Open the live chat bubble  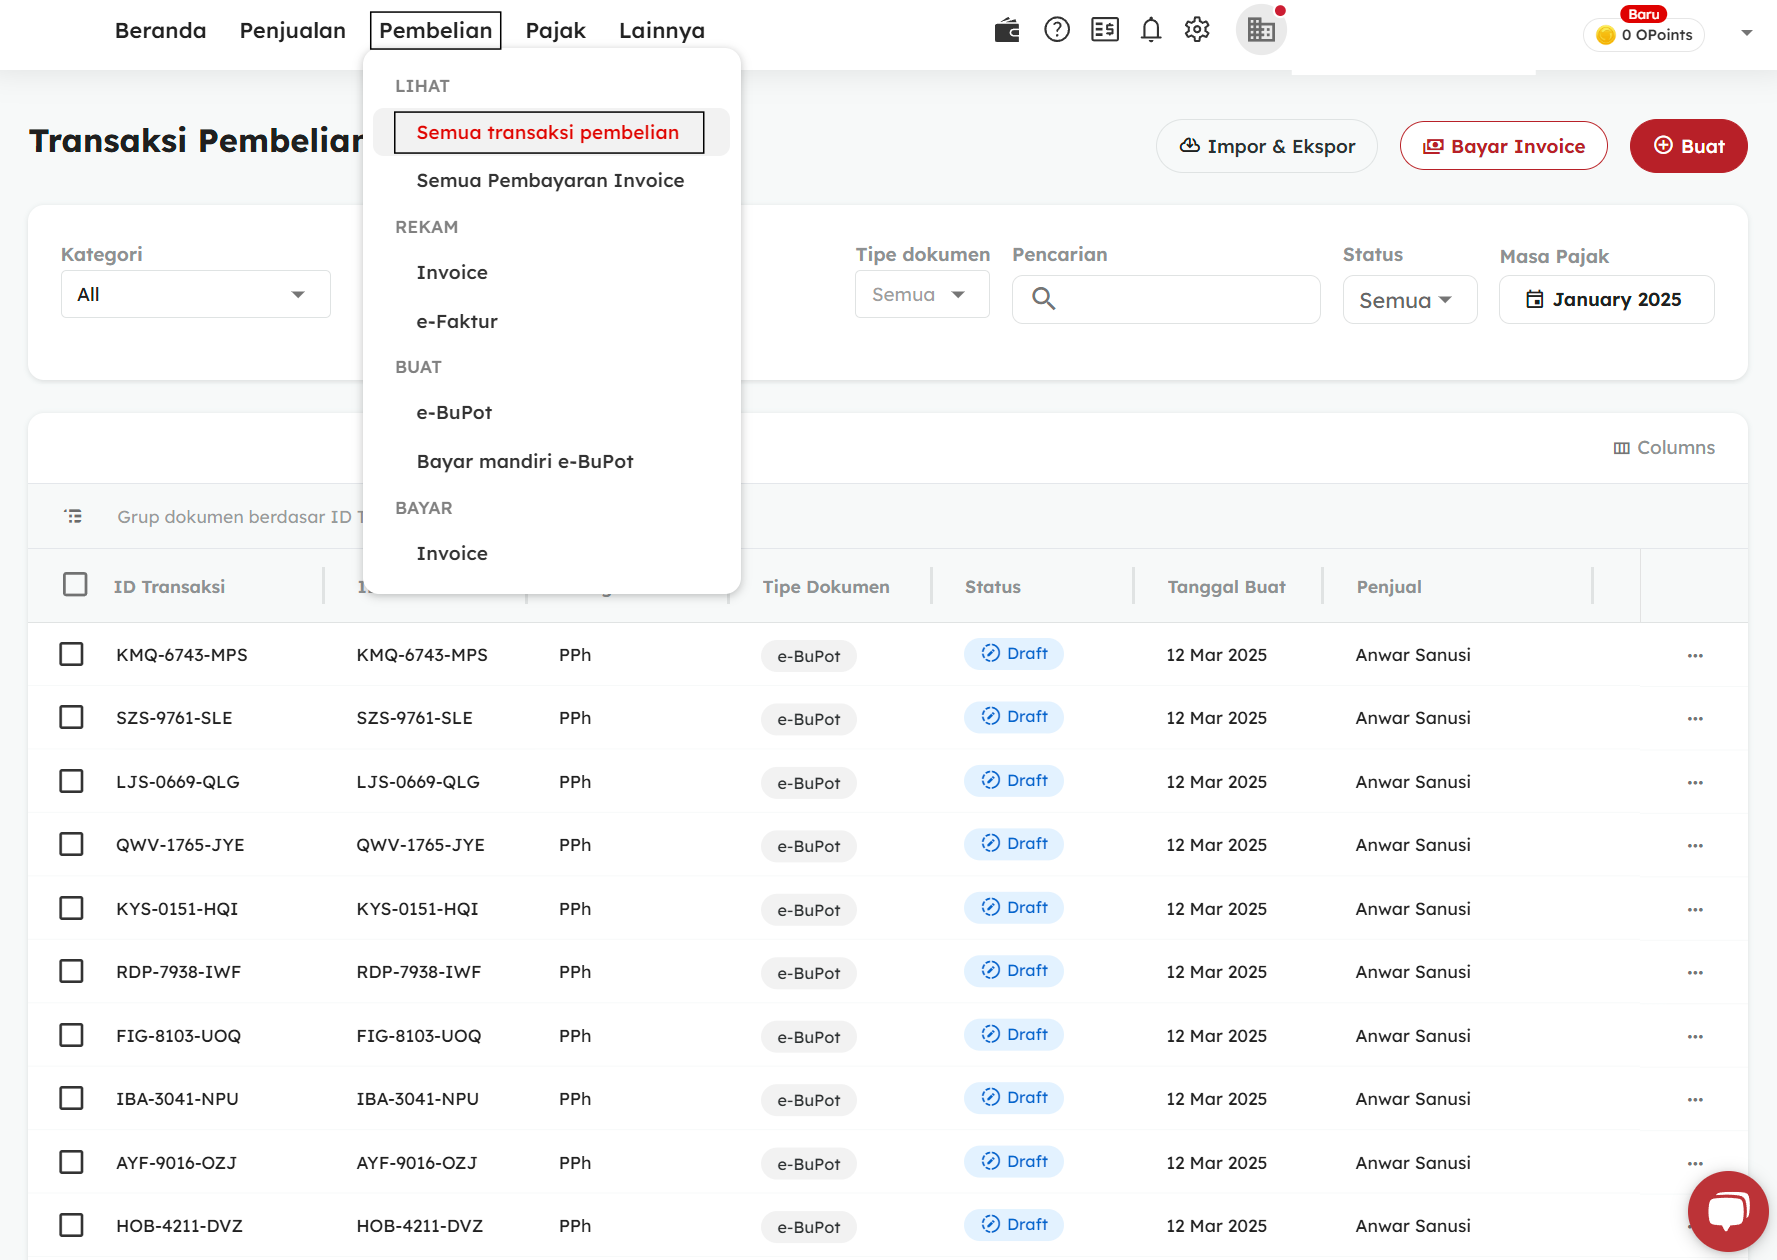(1727, 1211)
